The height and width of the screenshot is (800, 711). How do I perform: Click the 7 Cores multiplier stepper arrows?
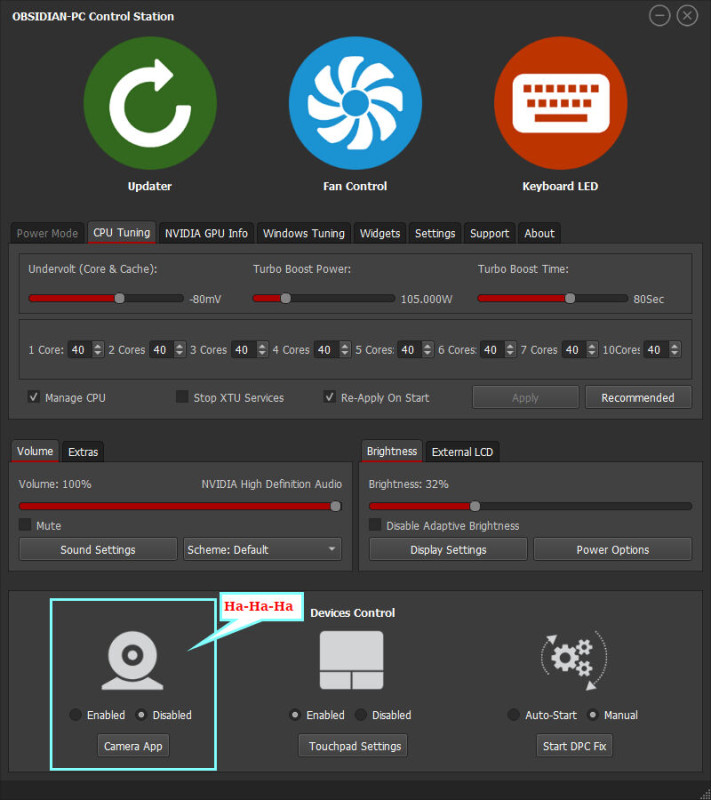pos(592,349)
